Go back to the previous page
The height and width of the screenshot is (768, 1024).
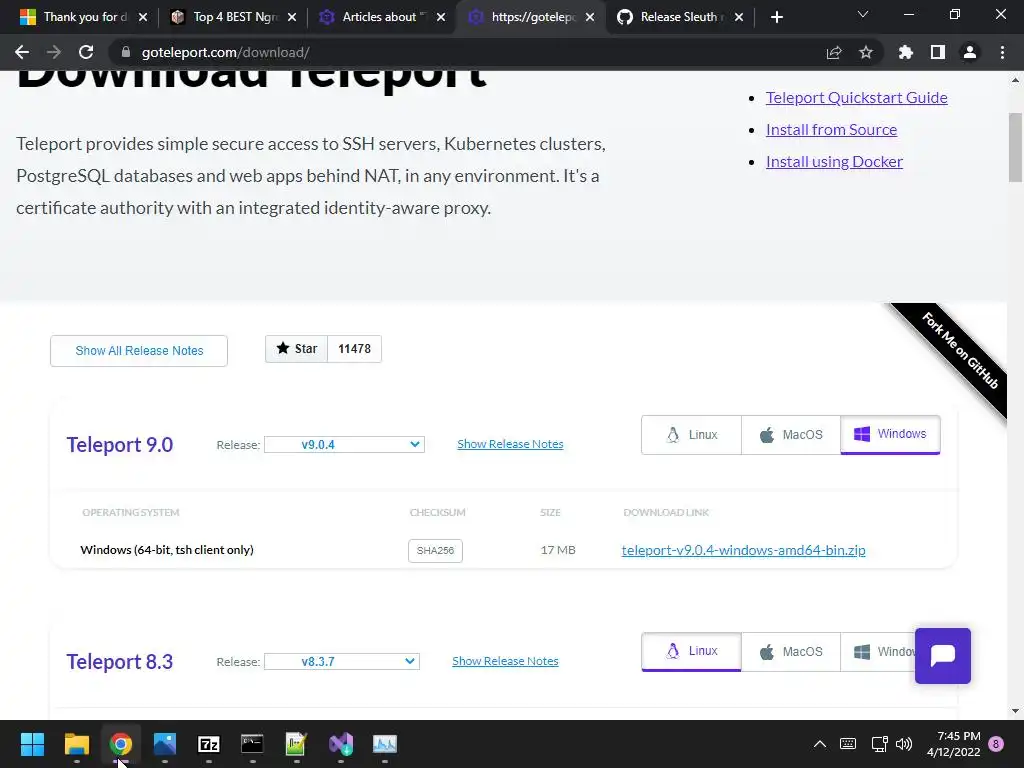[x=22, y=52]
